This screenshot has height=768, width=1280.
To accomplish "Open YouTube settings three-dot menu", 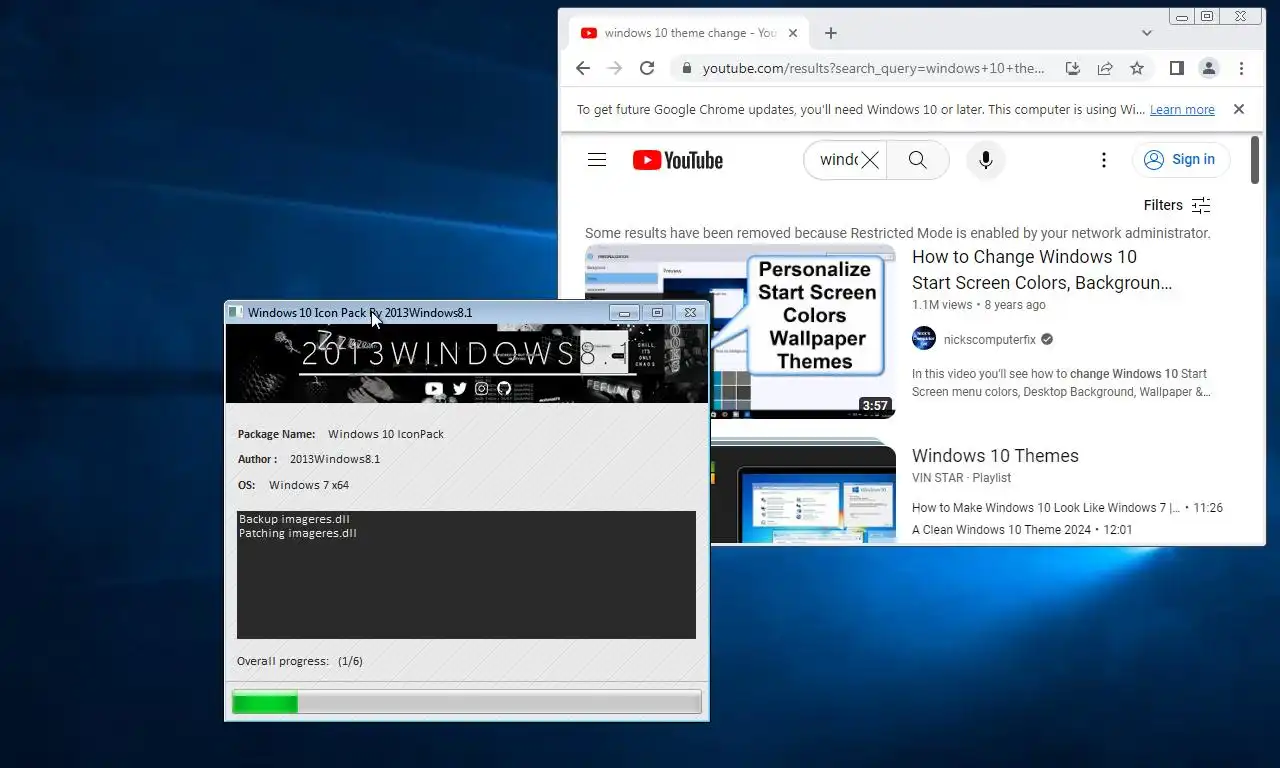I will pos(1104,160).
